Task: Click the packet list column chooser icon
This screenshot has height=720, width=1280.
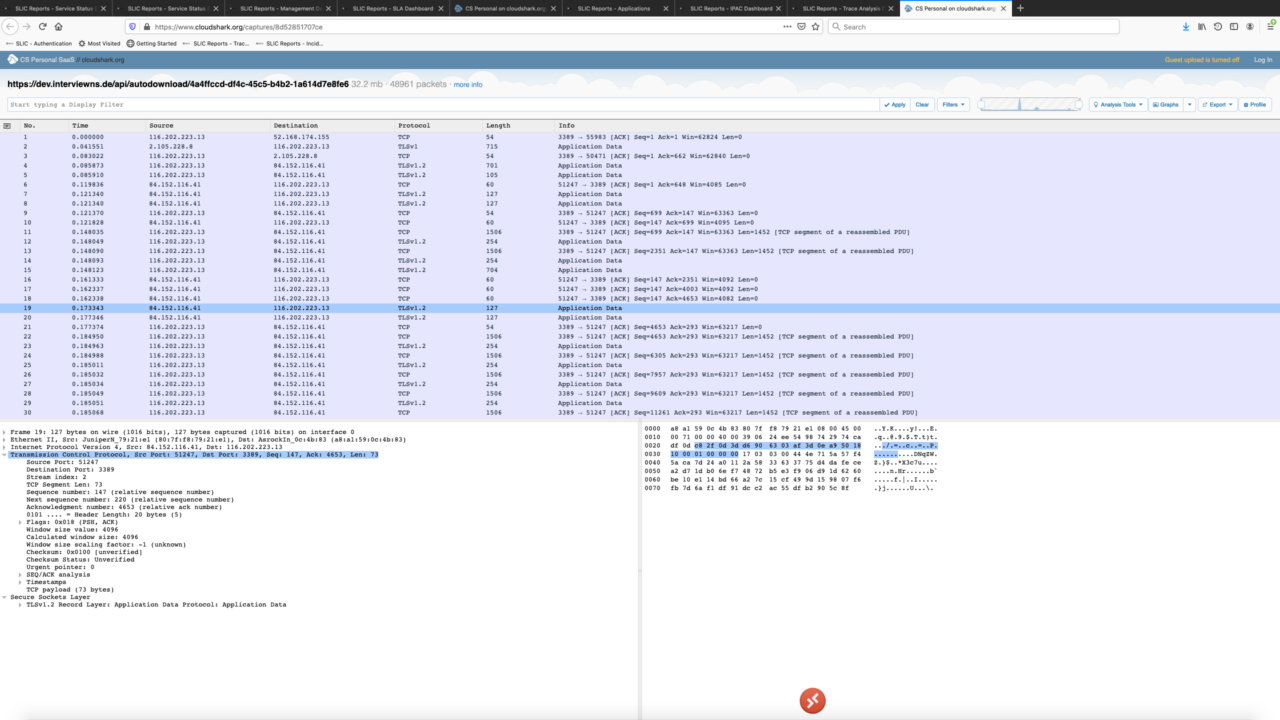Action: click(7, 125)
